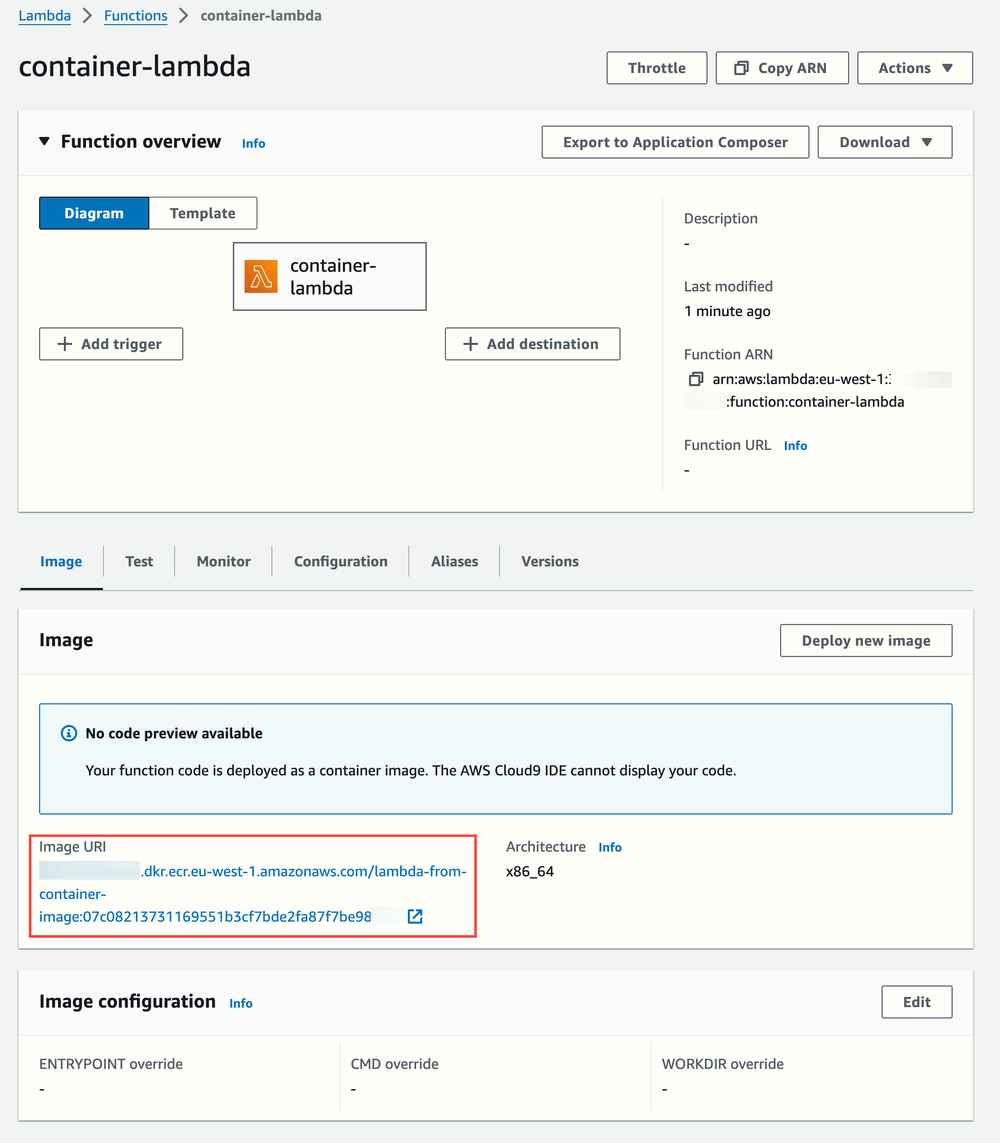The image size is (1000, 1143).
Task: Throttle the container-lambda function
Action: click(x=656, y=67)
